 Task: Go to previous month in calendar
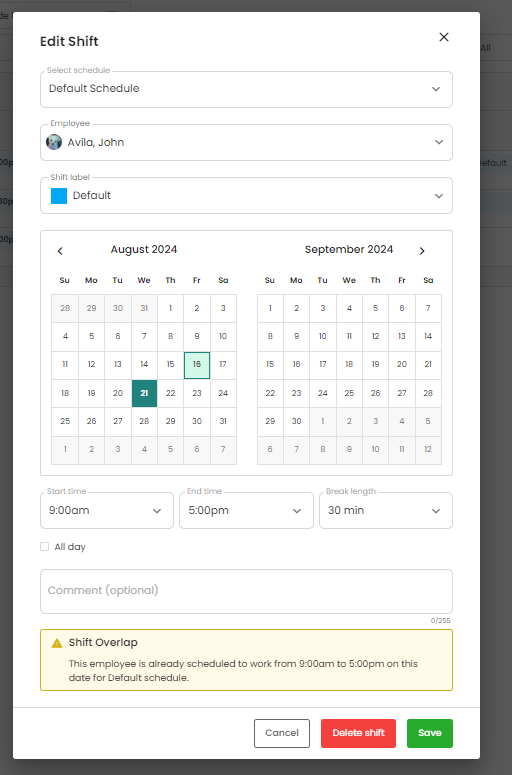60,251
